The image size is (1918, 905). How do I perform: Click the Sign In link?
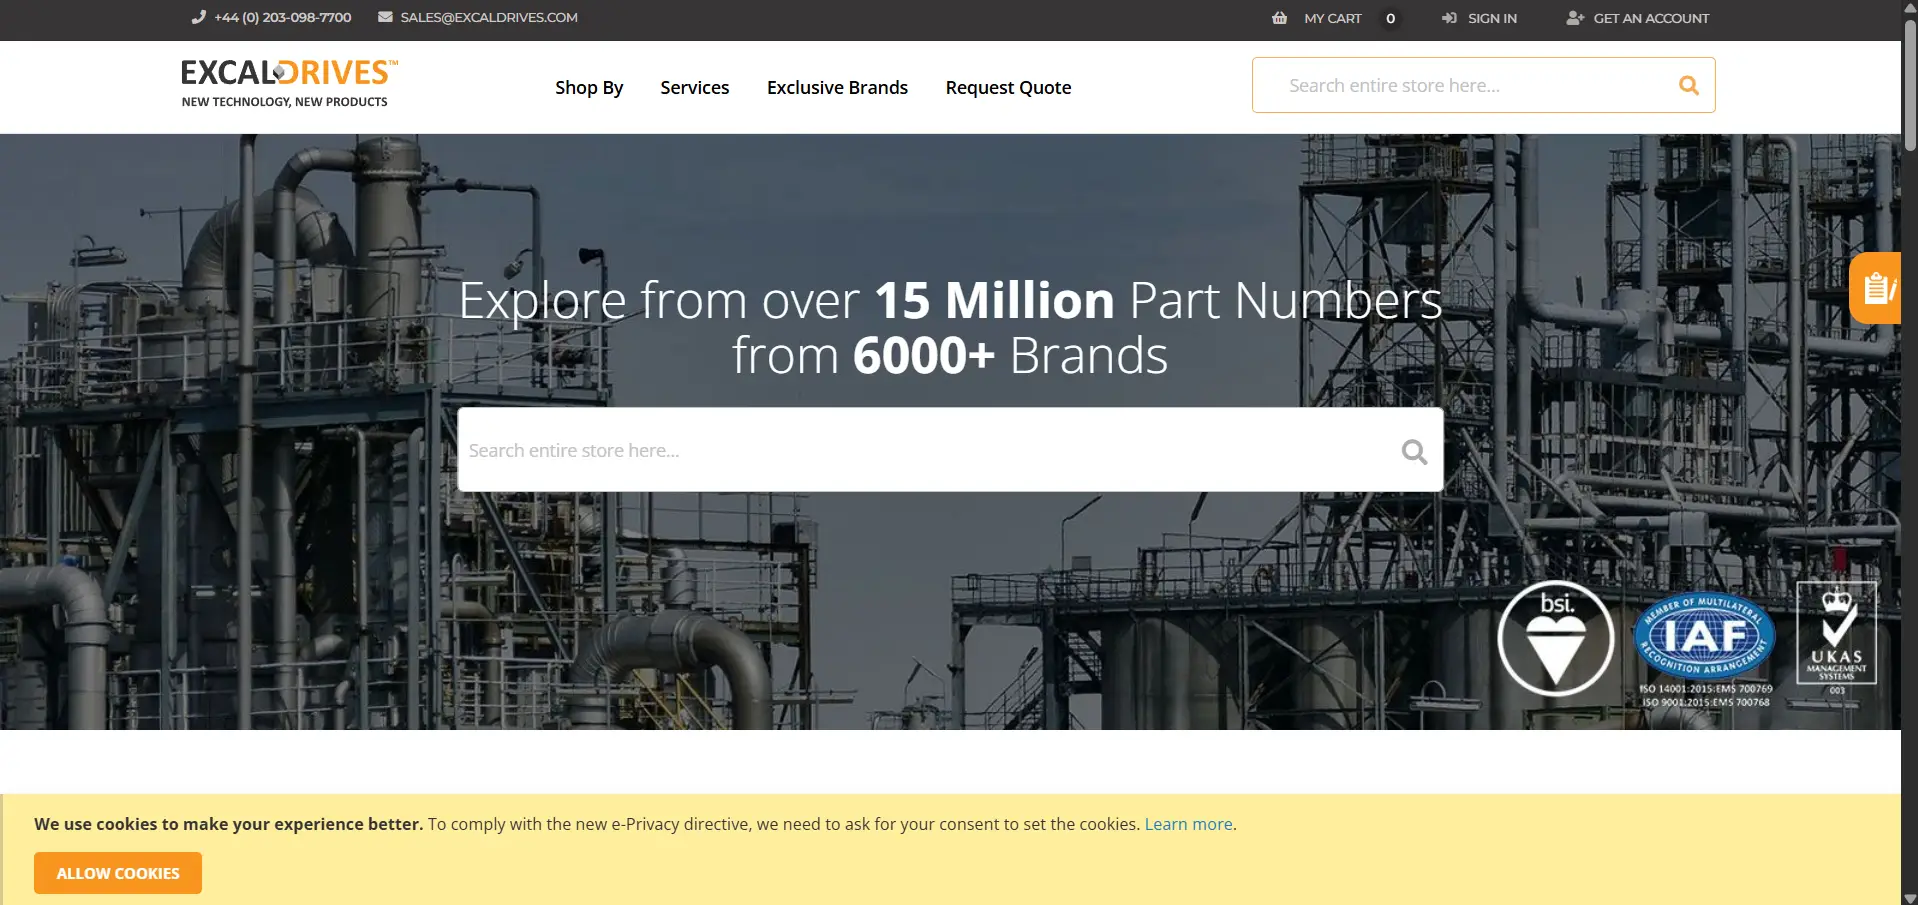click(x=1492, y=18)
